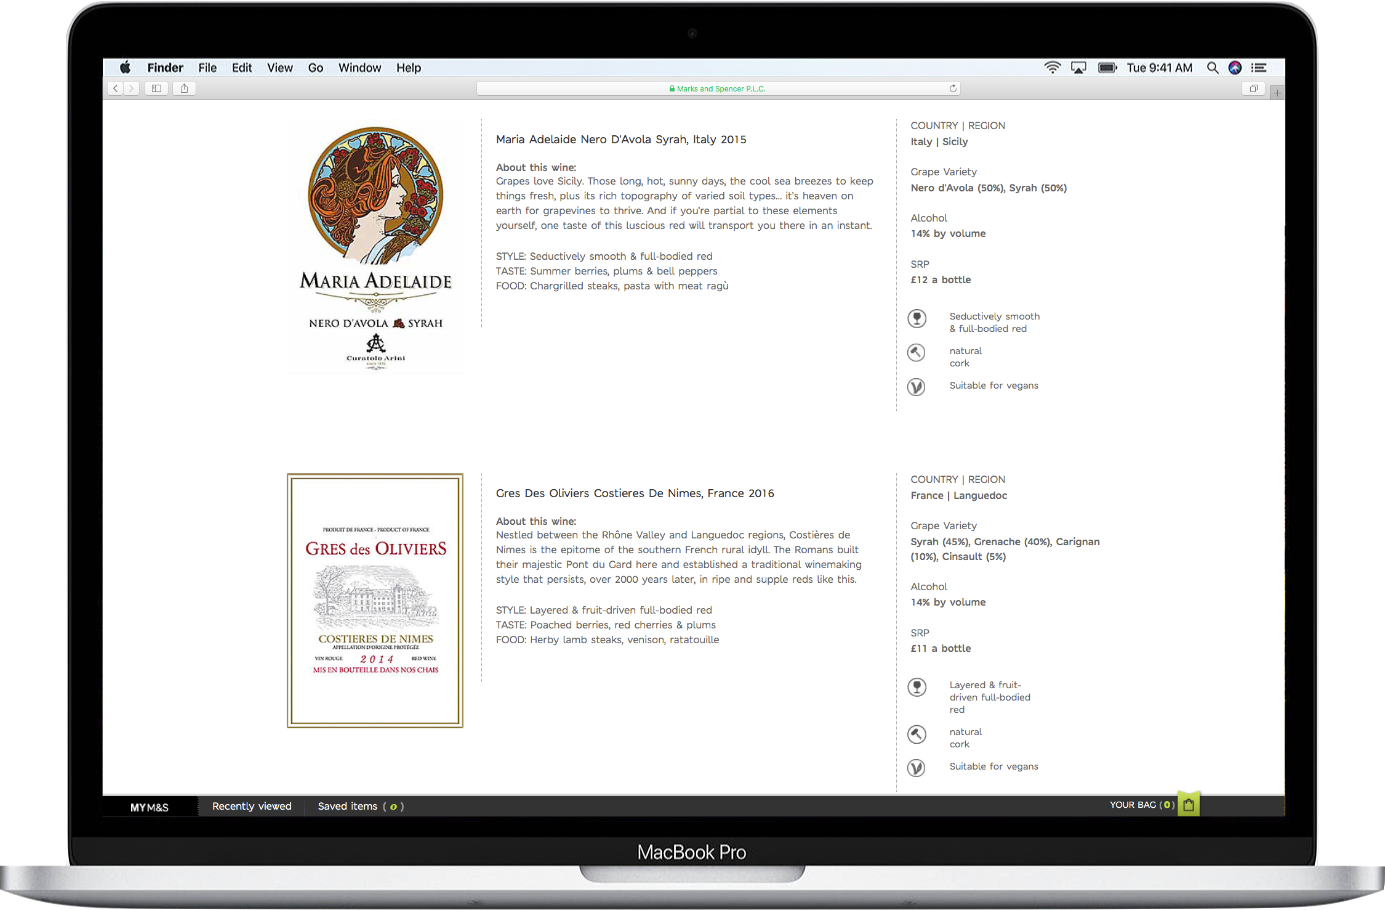The width and height of the screenshot is (1385, 910).
Task: Click the Maria Adelaide wine label image
Action: pyautogui.click(x=376, y=248)
